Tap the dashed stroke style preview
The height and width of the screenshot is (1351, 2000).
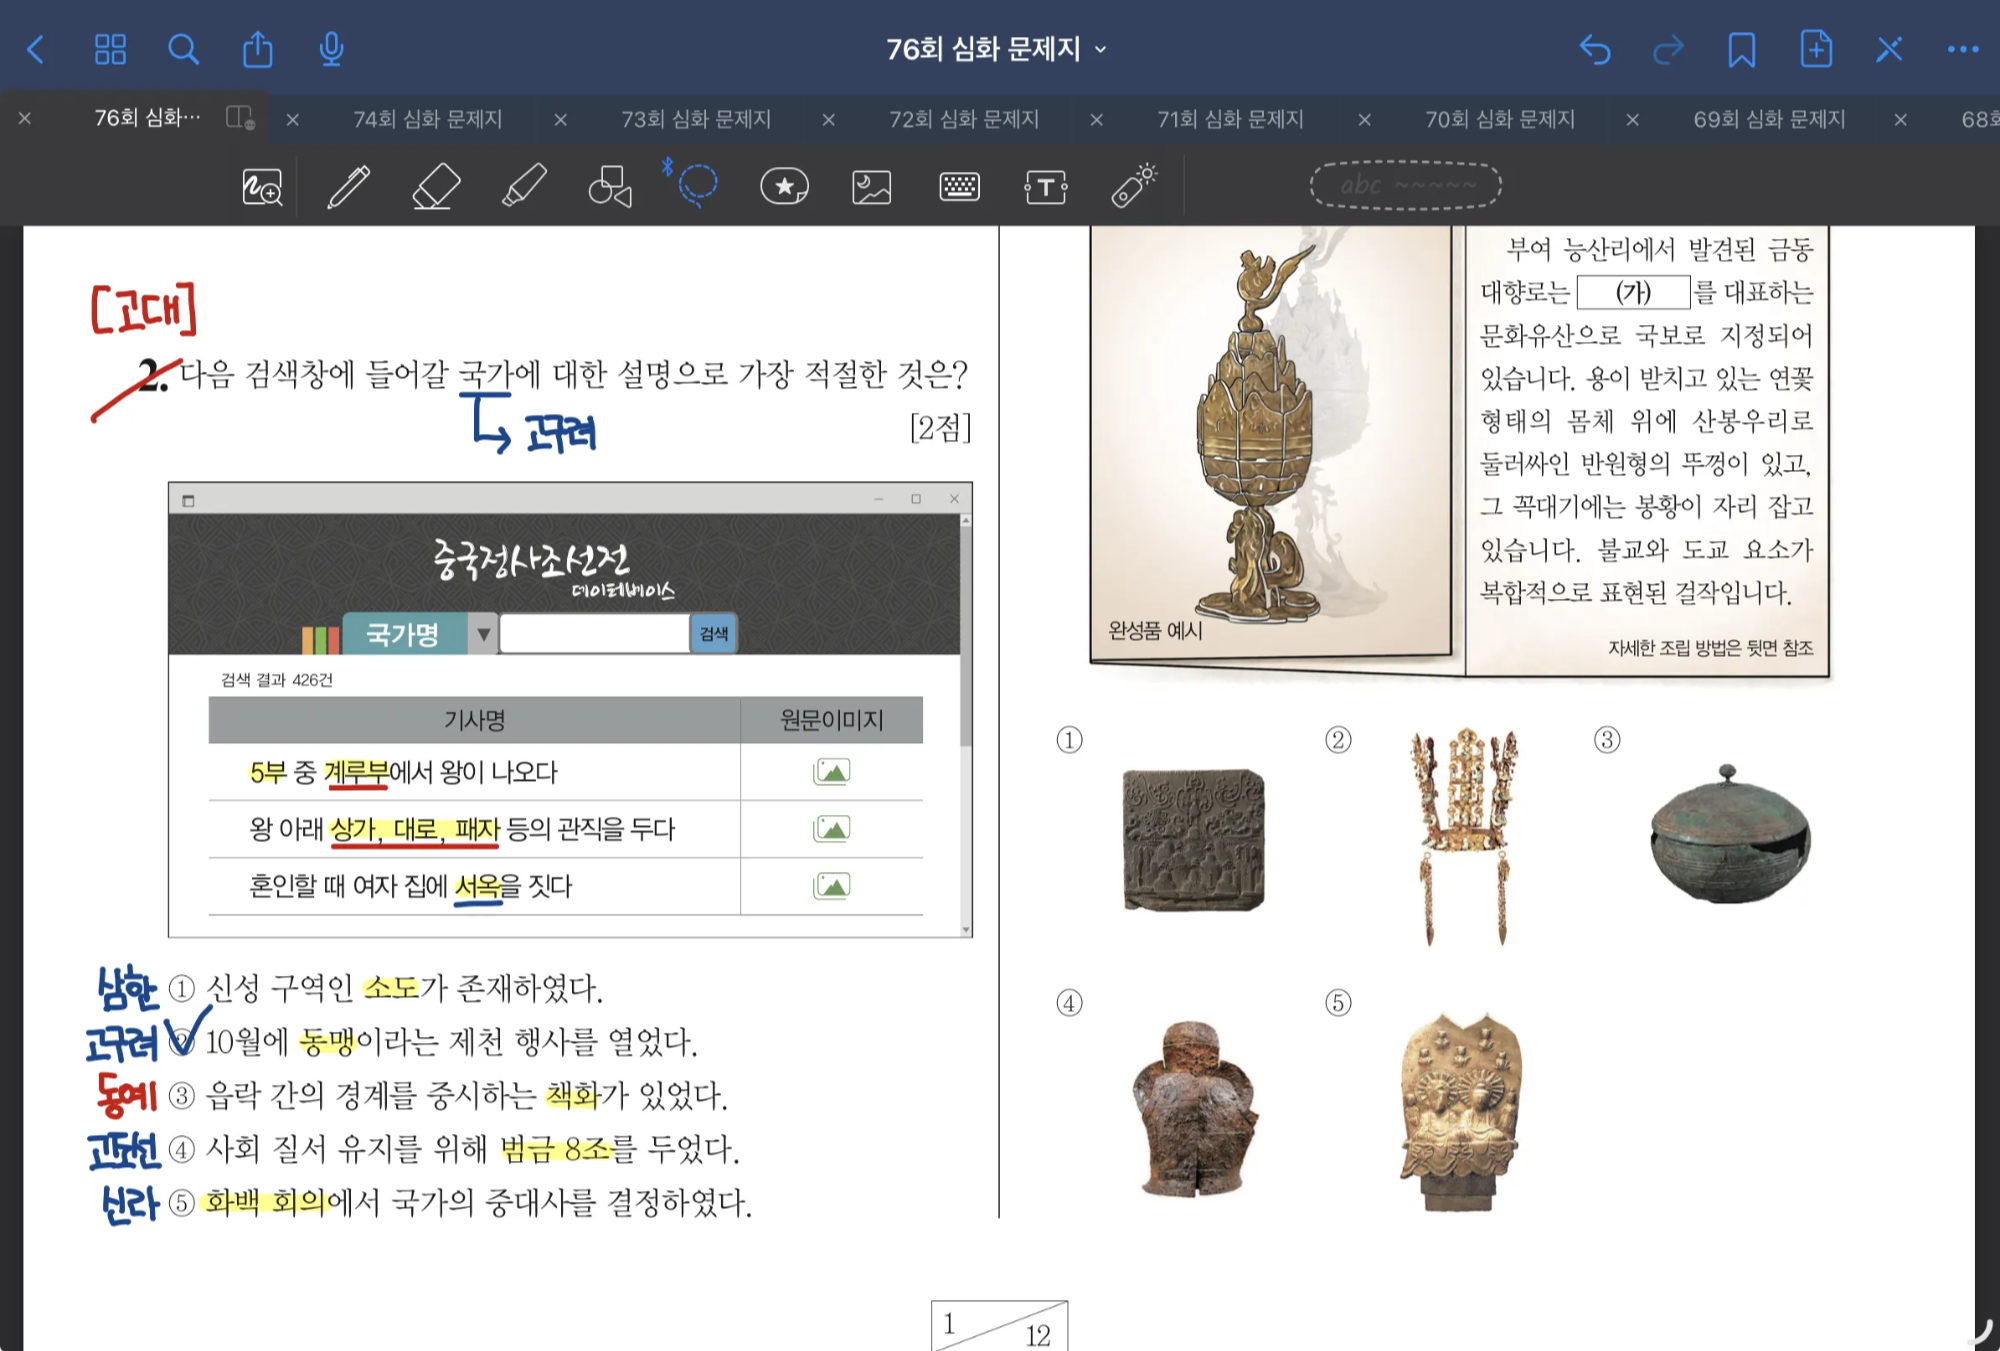tap(1405, 185)
